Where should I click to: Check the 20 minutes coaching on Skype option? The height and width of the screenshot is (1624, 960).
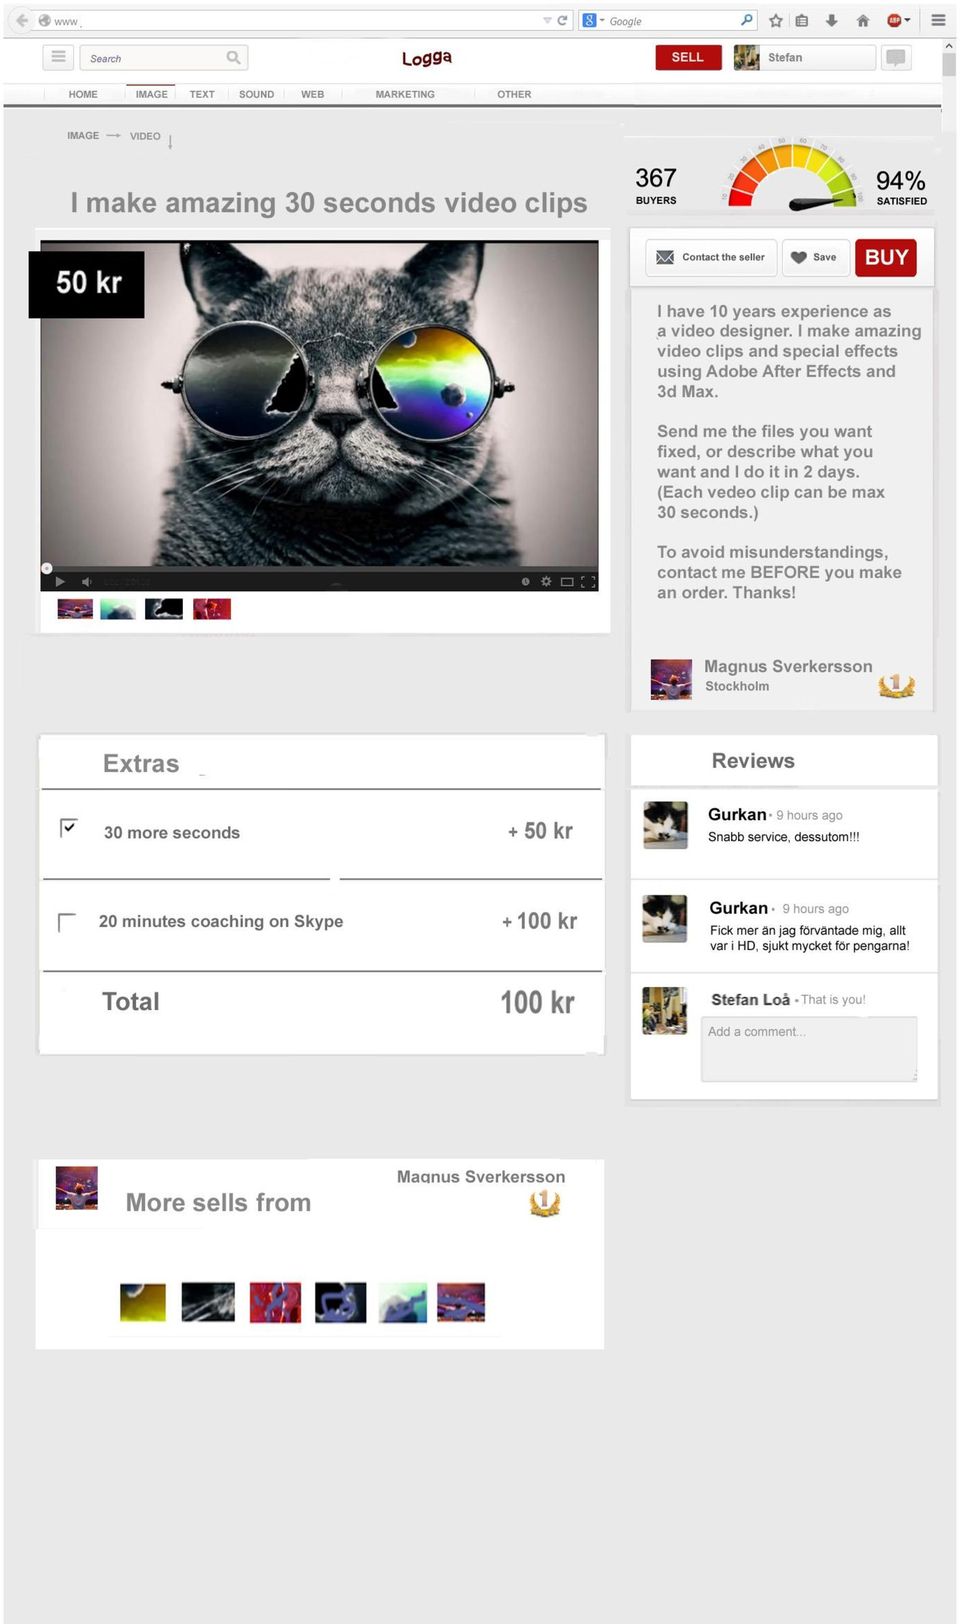pos(67,922)
